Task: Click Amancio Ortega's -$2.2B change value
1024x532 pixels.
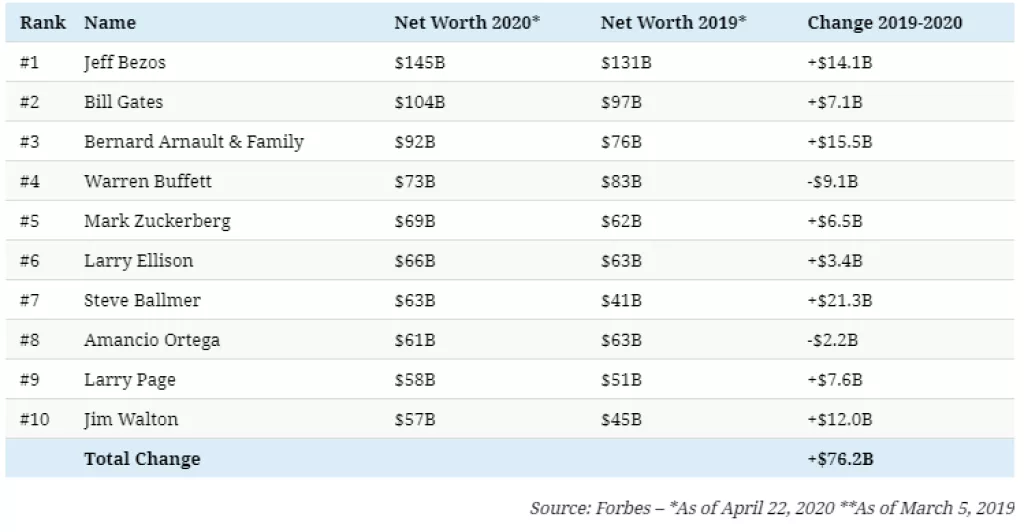Action: [x=833, y=340]
